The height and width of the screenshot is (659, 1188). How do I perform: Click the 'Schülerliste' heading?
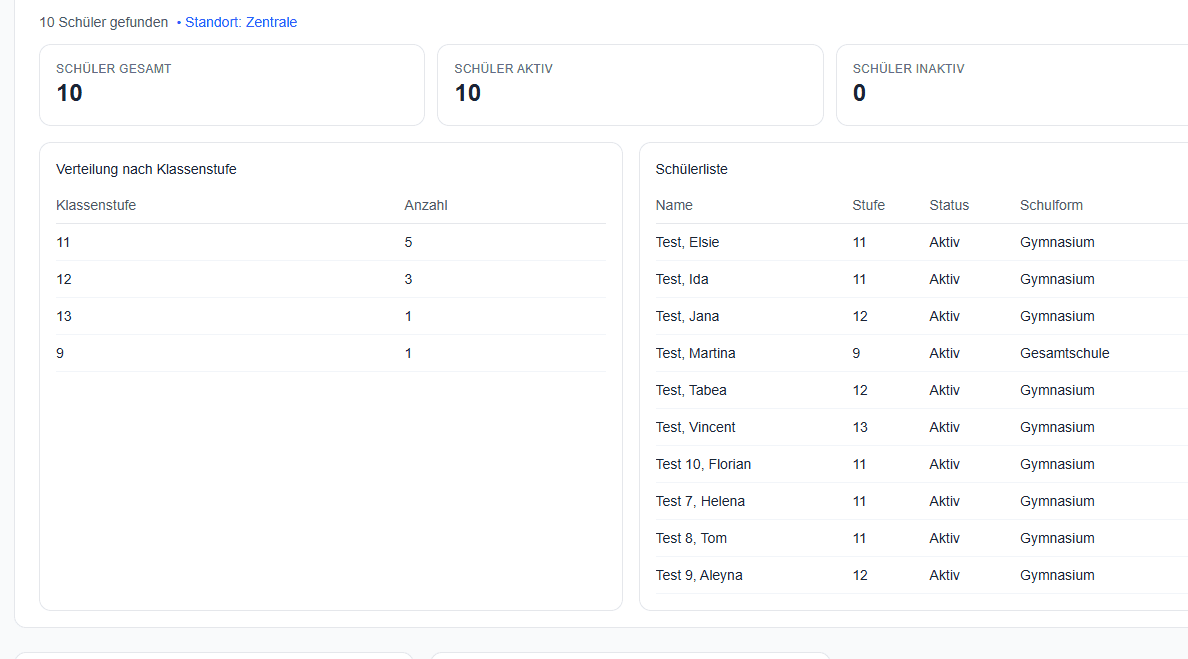(x=692, y=169)
